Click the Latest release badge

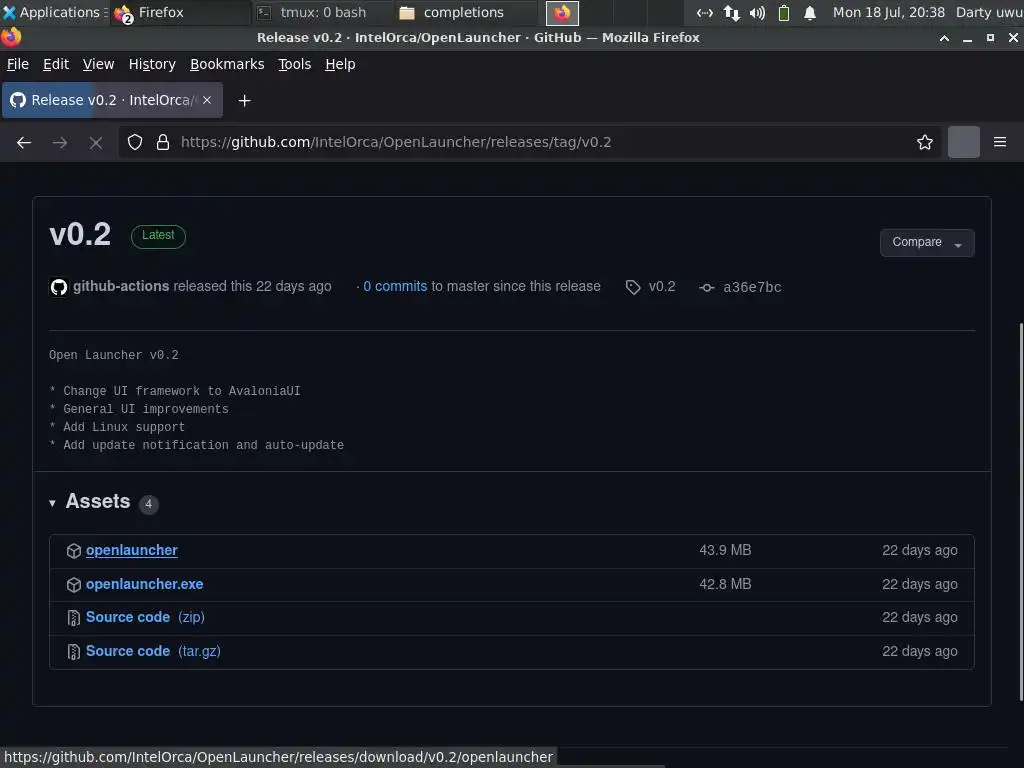coord(158,236)
